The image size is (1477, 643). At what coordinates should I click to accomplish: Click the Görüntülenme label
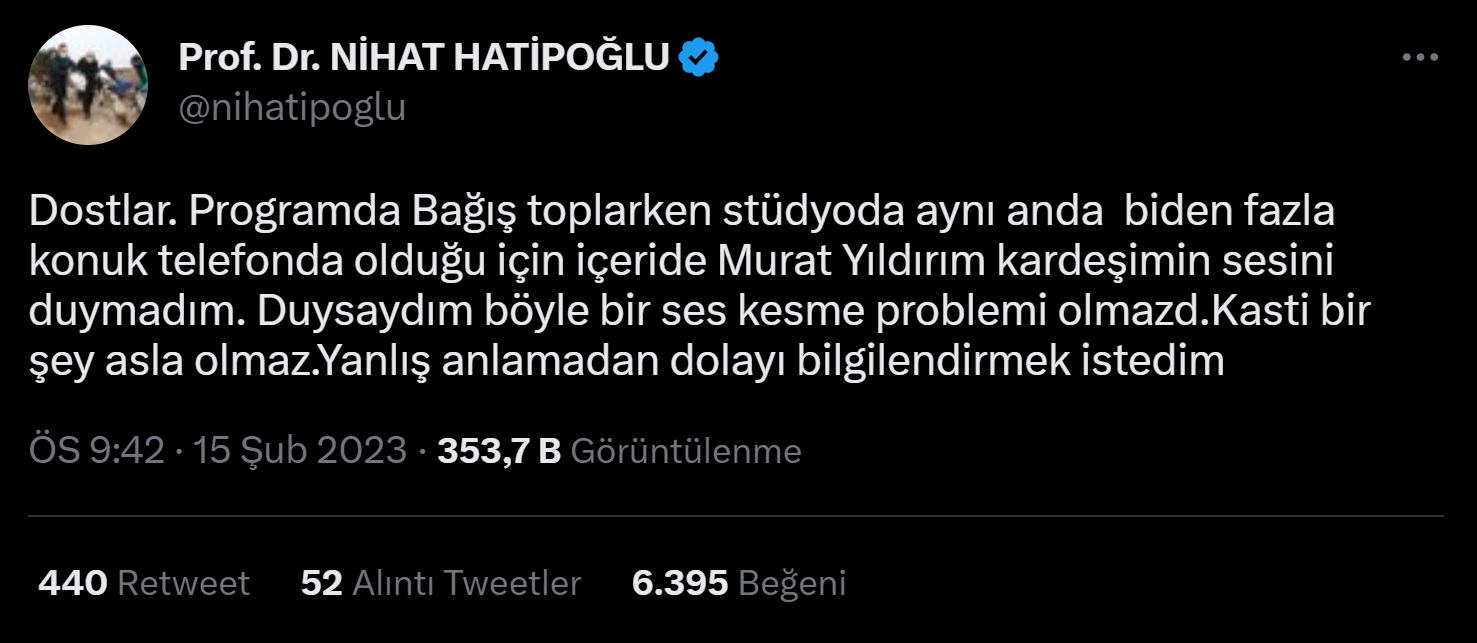[686, 451]
